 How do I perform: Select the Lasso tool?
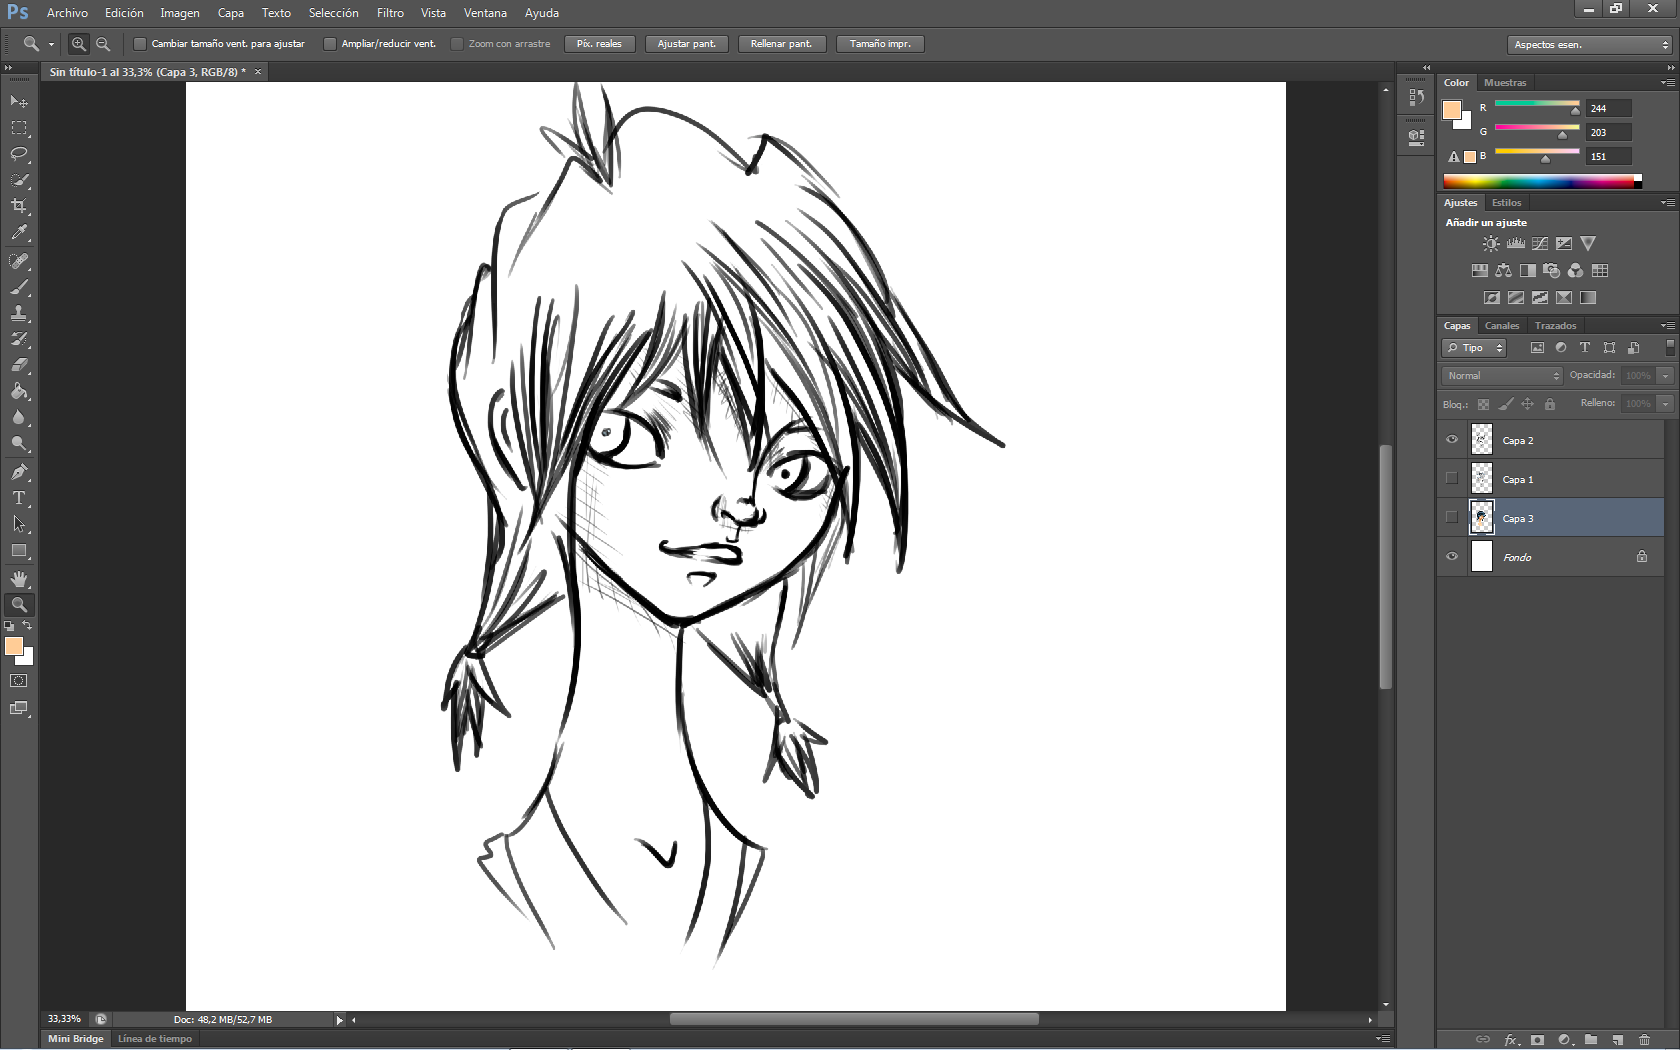(x=19, y=154)
